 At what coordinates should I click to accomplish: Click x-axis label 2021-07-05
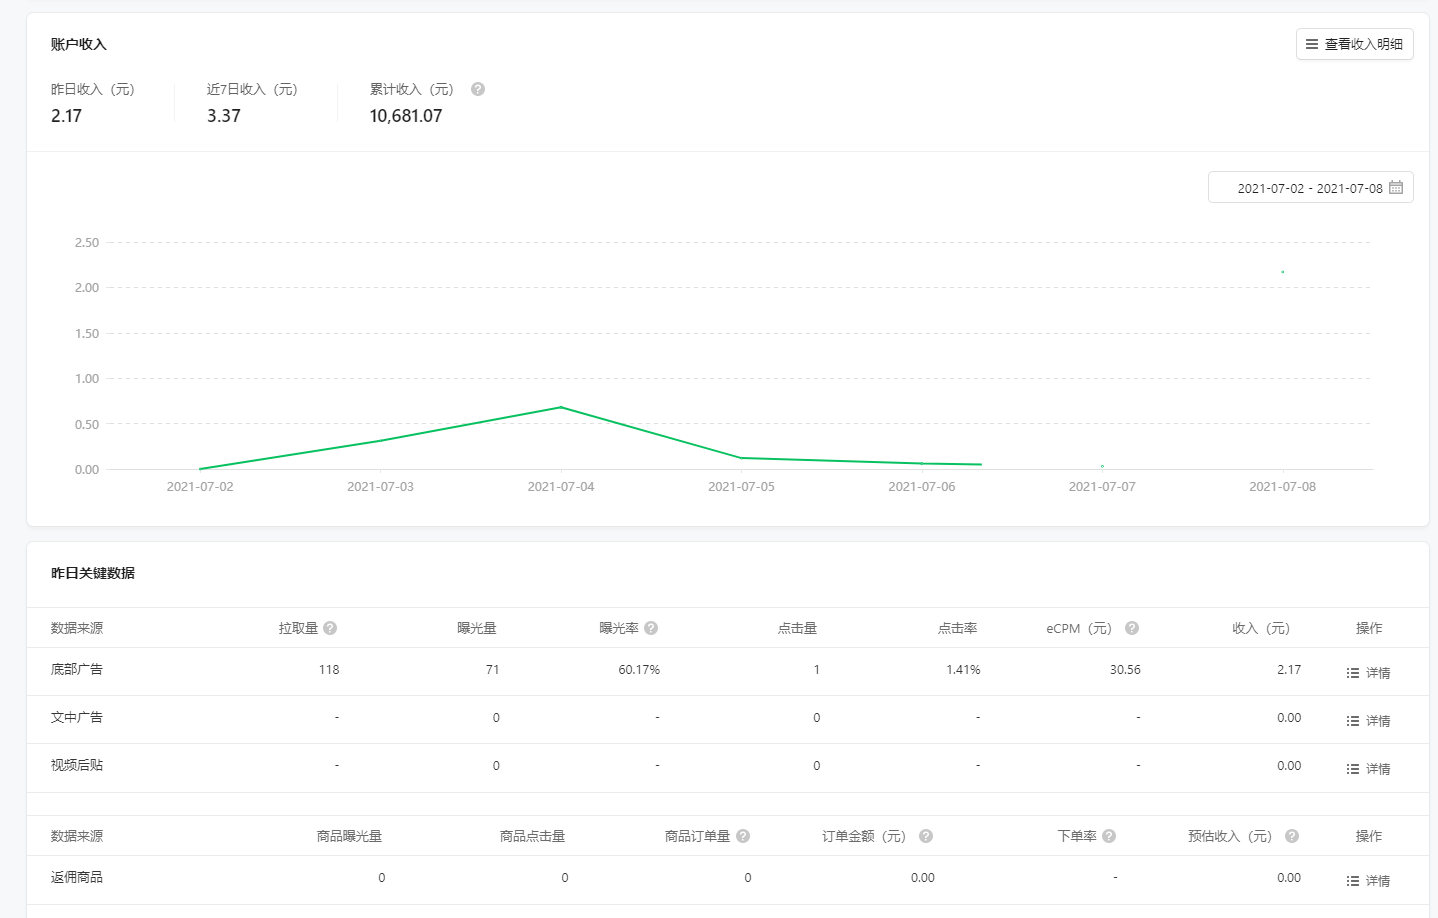tap(741, 487)
